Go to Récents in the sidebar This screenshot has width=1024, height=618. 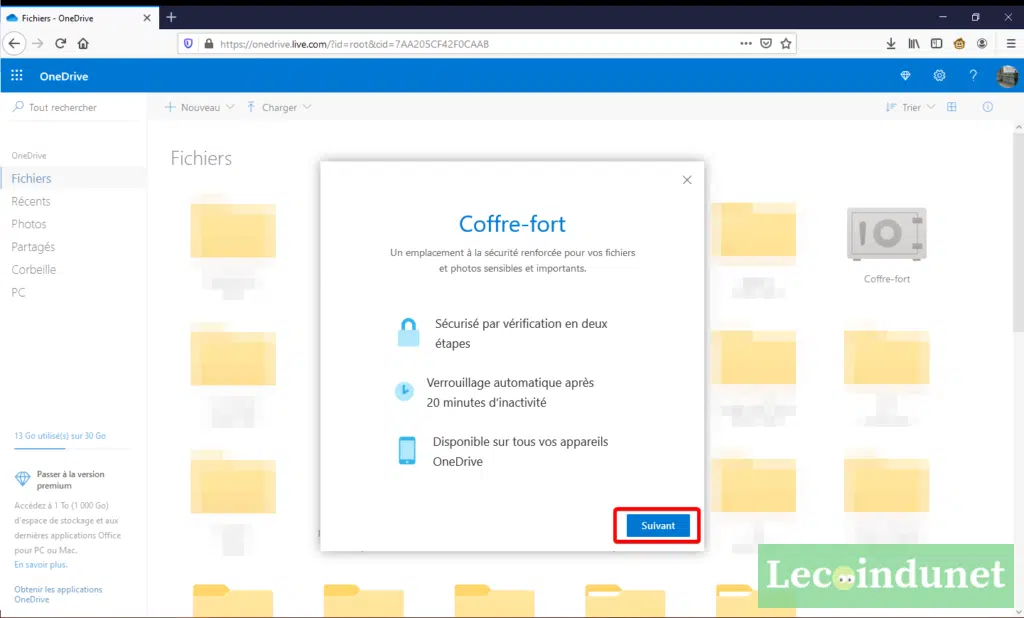coord(31,201)
